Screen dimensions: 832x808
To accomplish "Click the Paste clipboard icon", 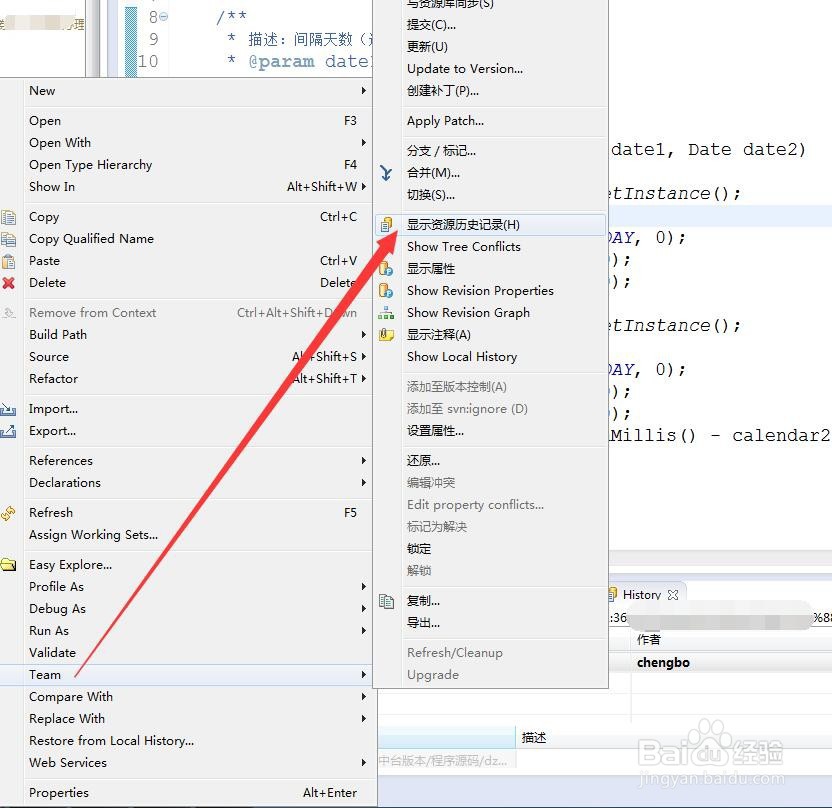I will [x=8, y=262].
